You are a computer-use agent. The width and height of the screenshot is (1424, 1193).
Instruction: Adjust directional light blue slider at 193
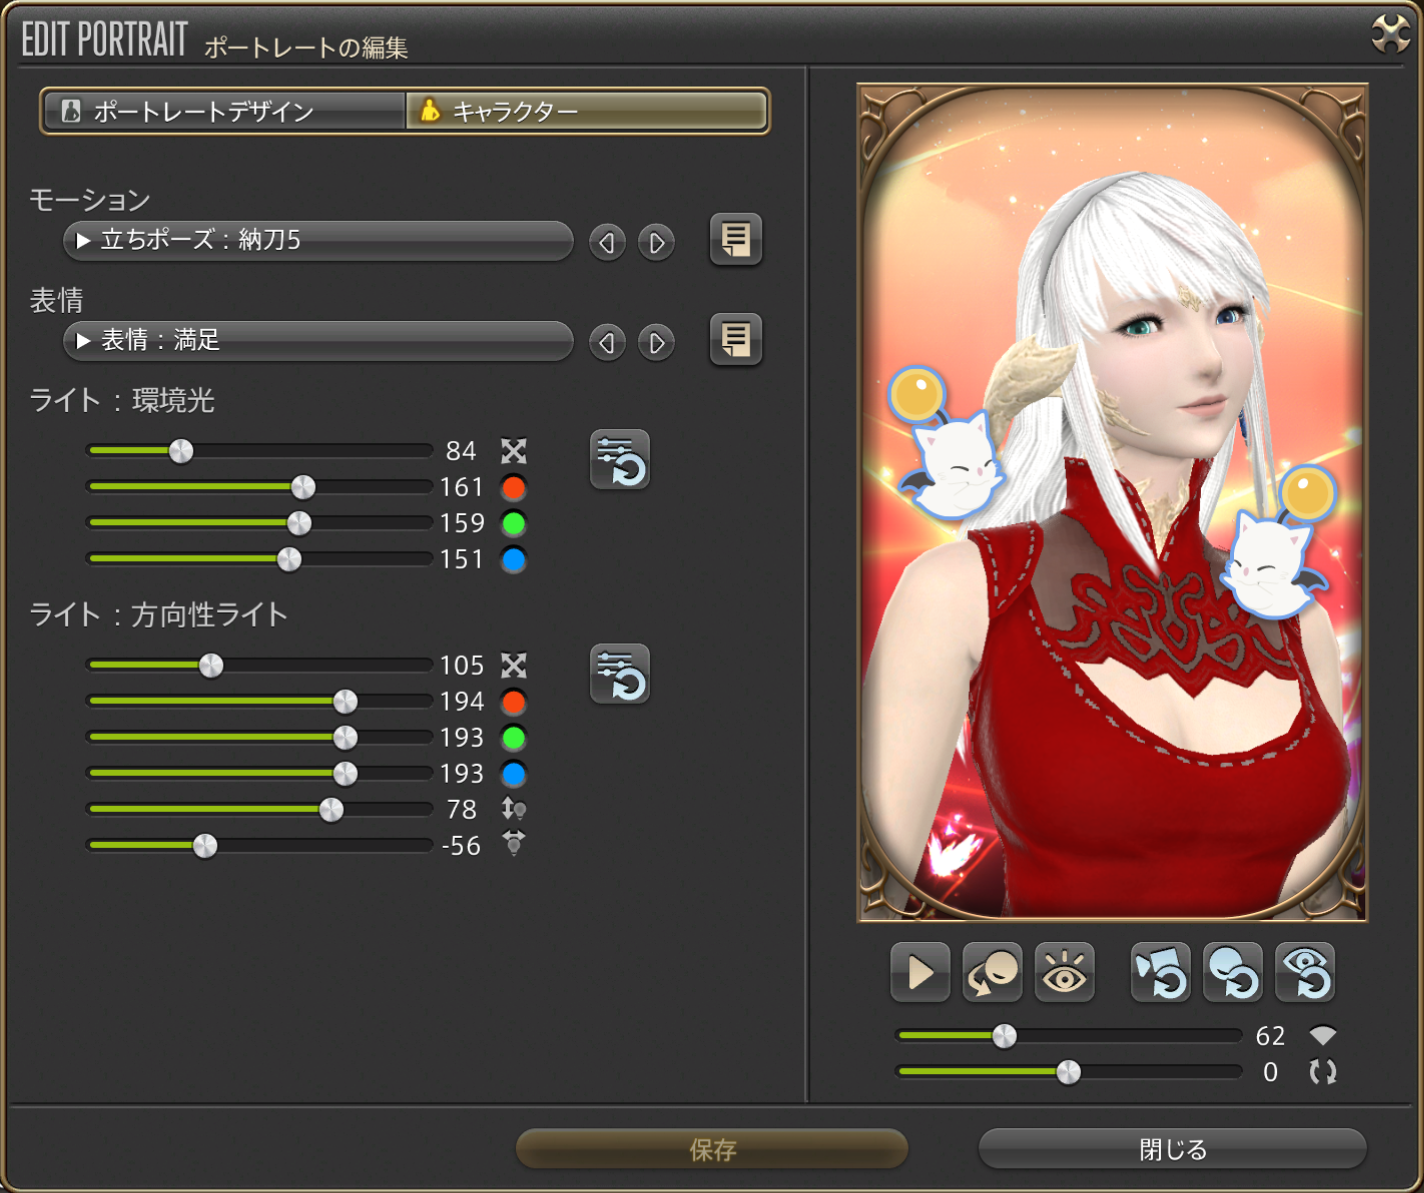tap(260, 773)
